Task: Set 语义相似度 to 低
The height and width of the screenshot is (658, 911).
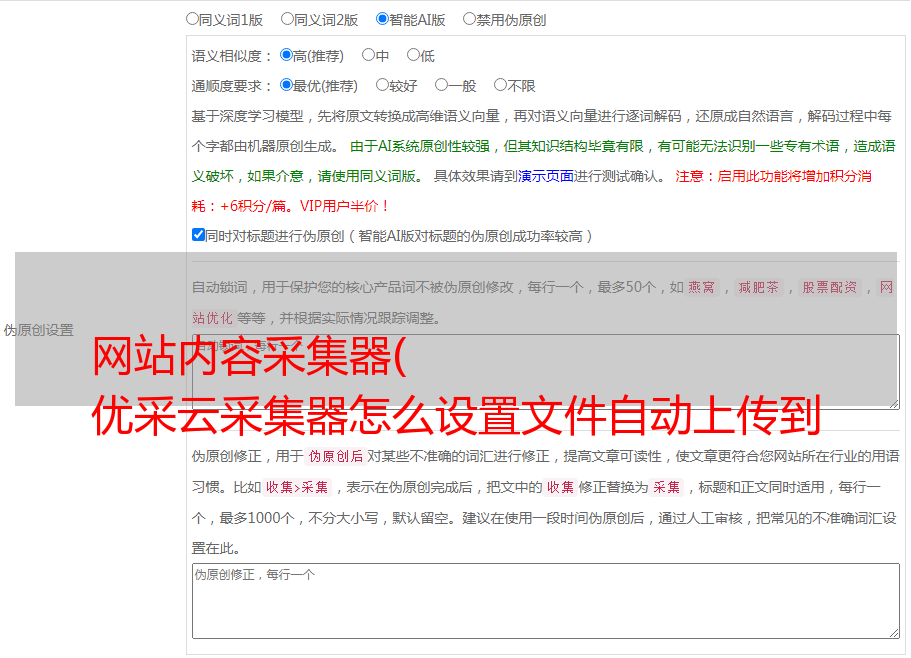Action: click(413, 55)
